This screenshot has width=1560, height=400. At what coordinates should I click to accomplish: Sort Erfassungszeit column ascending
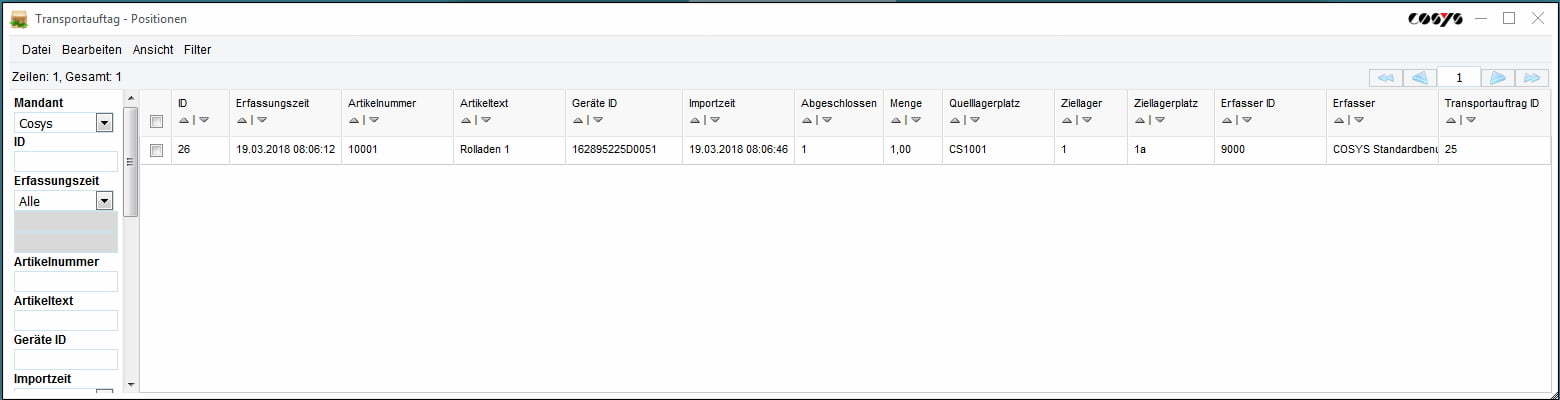[242, 120]
